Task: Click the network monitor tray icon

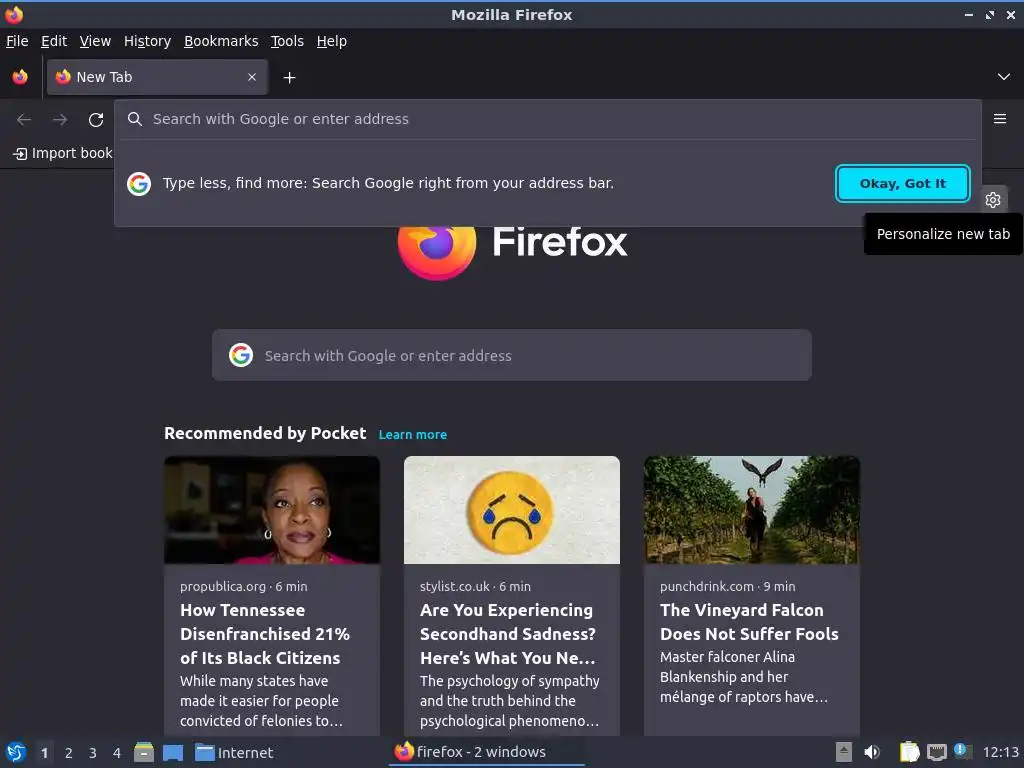Action: [x=937, y=752]
